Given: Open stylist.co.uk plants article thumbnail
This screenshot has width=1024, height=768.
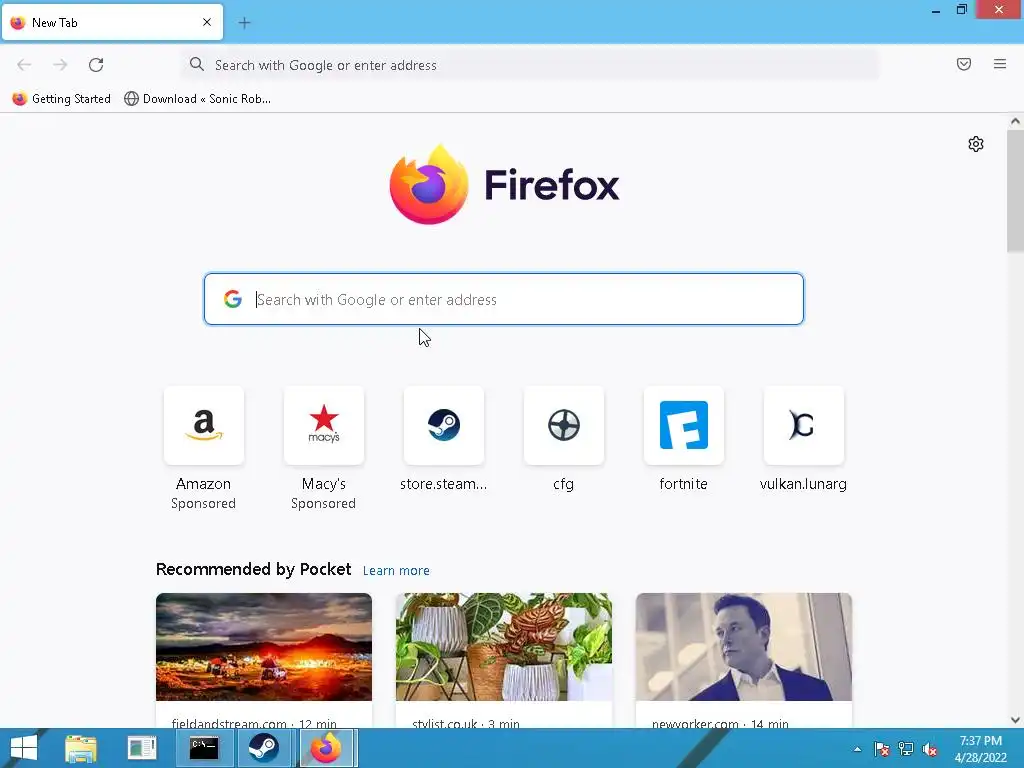Looking at the screenshot, I should click(504, 647).
